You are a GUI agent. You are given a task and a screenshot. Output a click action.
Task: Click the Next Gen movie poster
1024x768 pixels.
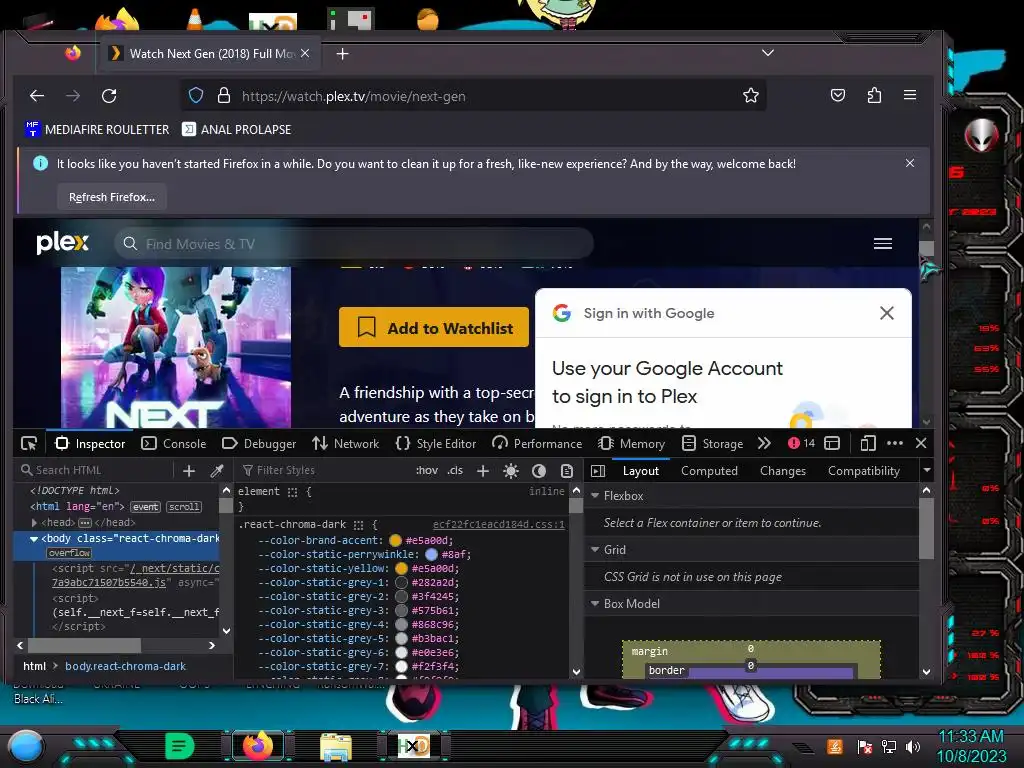tap(176, 347)
